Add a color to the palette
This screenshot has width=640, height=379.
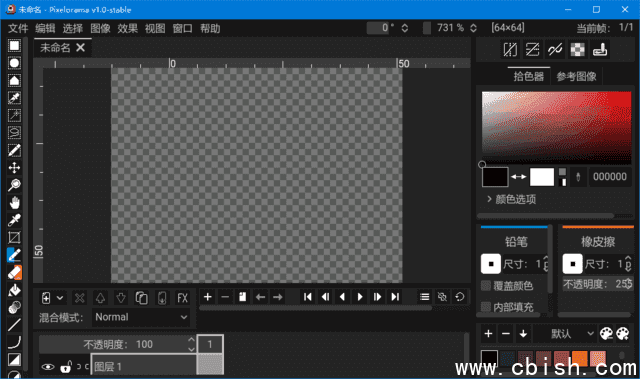(488, 334)
